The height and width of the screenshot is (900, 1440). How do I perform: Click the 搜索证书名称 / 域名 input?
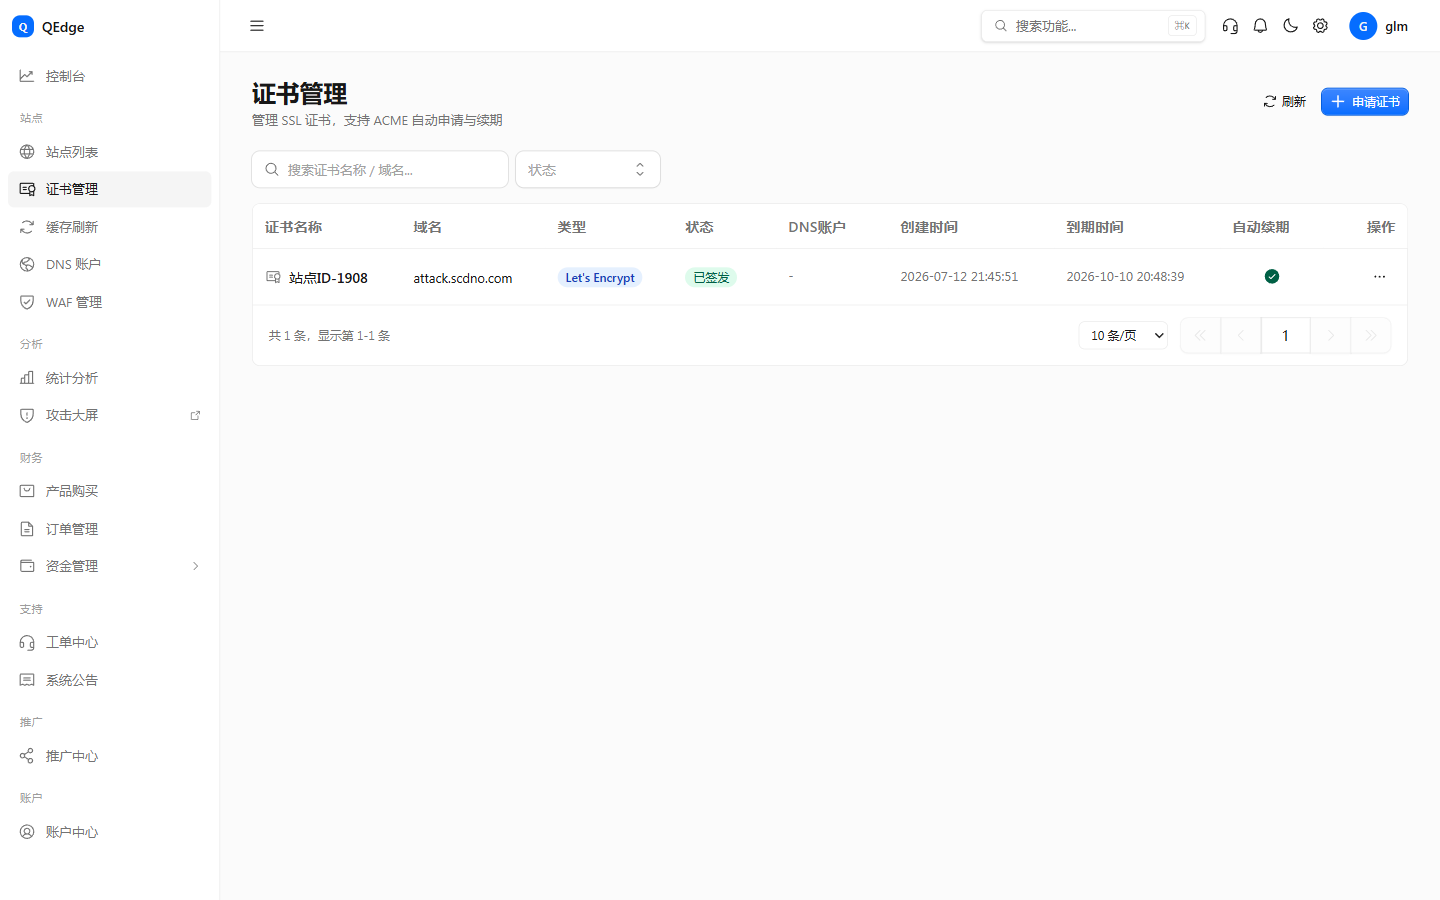pyautogui.click(x=380, y=170)
